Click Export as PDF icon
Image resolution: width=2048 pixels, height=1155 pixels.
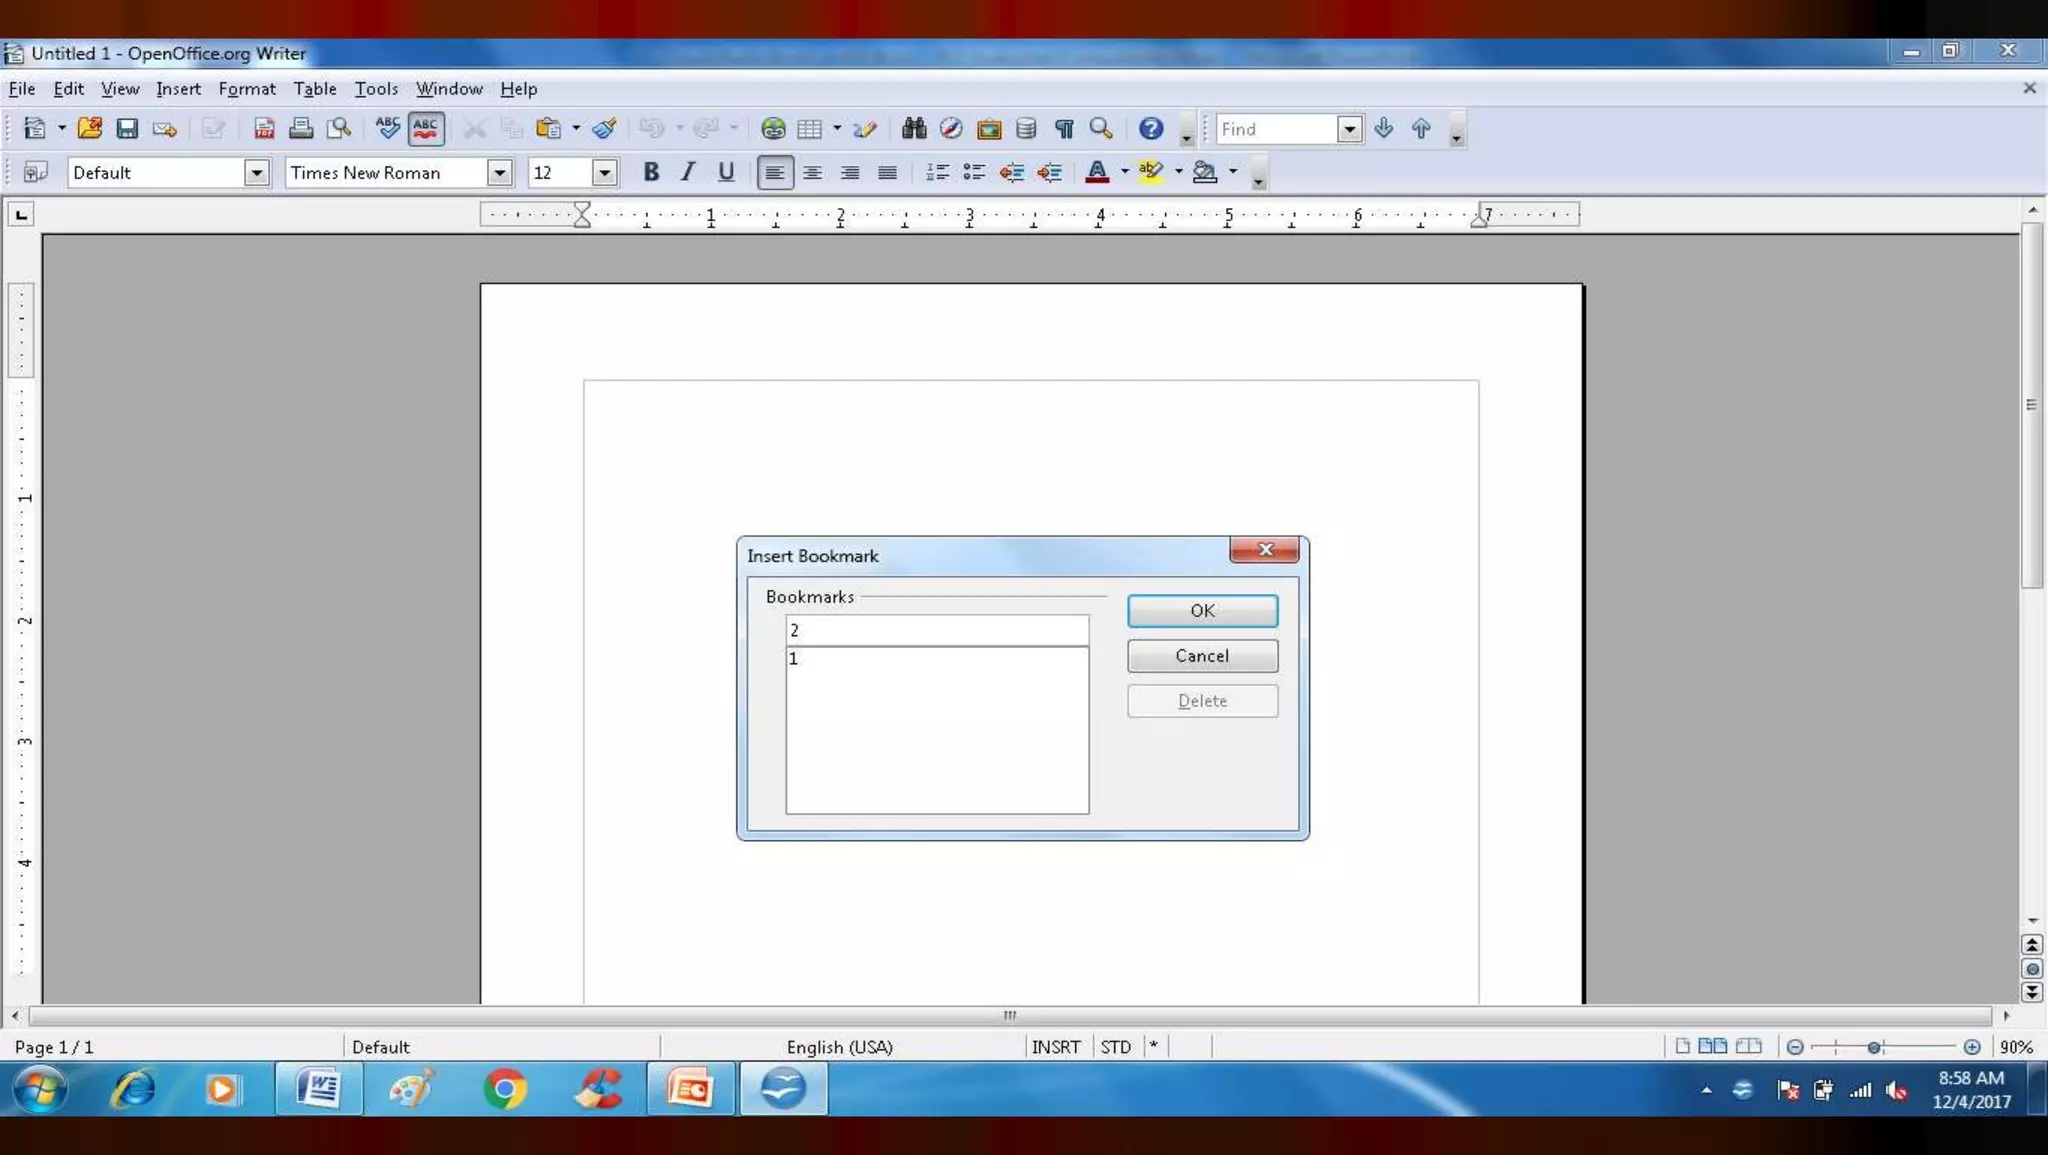(x=264, y=129)
